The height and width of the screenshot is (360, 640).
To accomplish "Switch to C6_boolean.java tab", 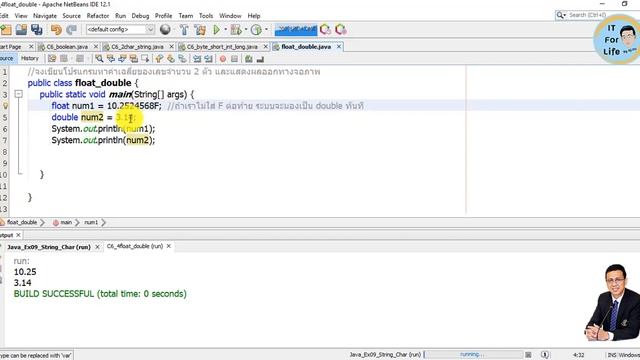I will 67,47.
